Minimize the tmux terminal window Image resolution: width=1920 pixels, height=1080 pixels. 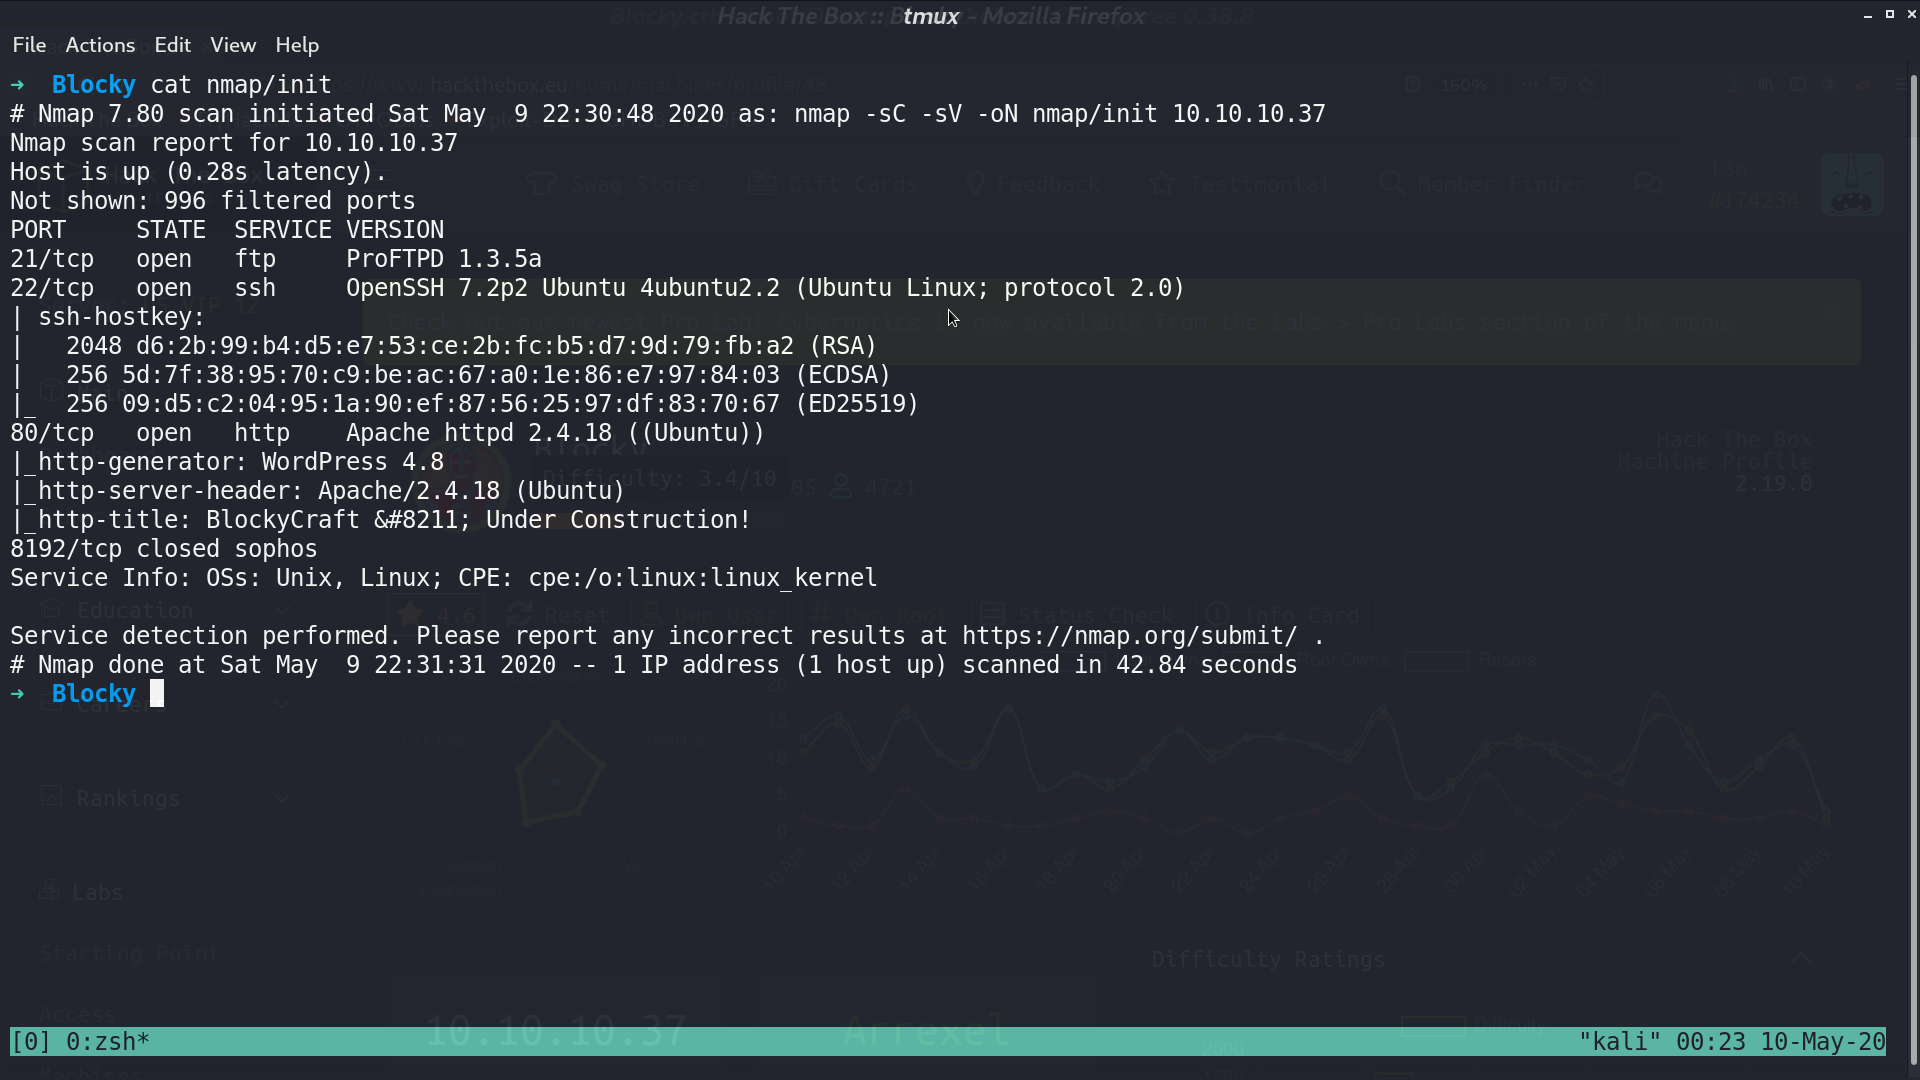click(x=1868, y=15)
